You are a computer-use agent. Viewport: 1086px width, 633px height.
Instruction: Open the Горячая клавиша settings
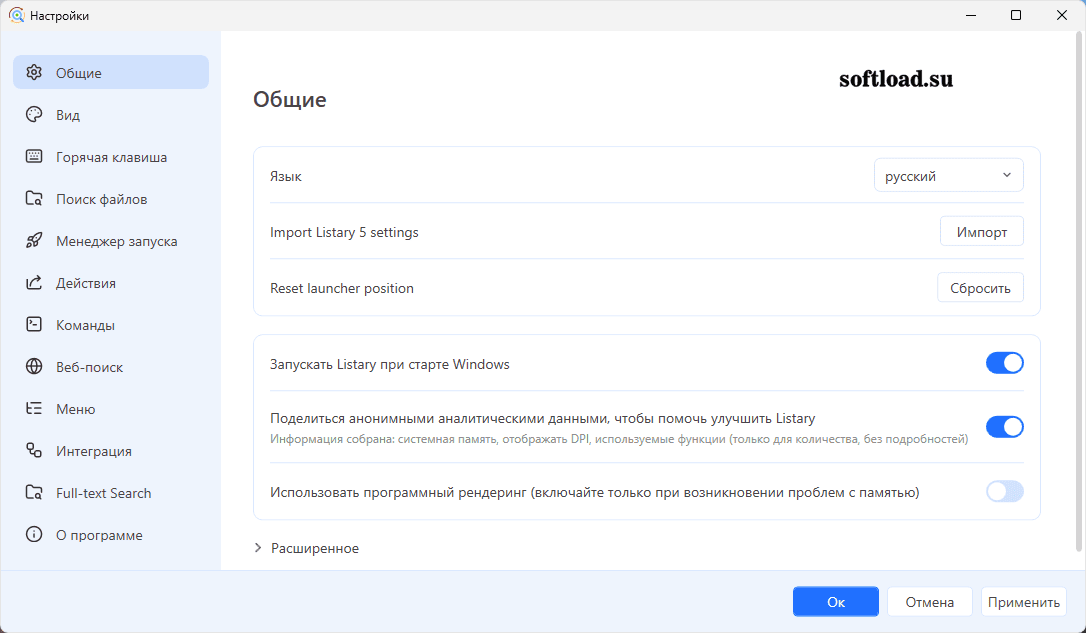click(111, 157)
